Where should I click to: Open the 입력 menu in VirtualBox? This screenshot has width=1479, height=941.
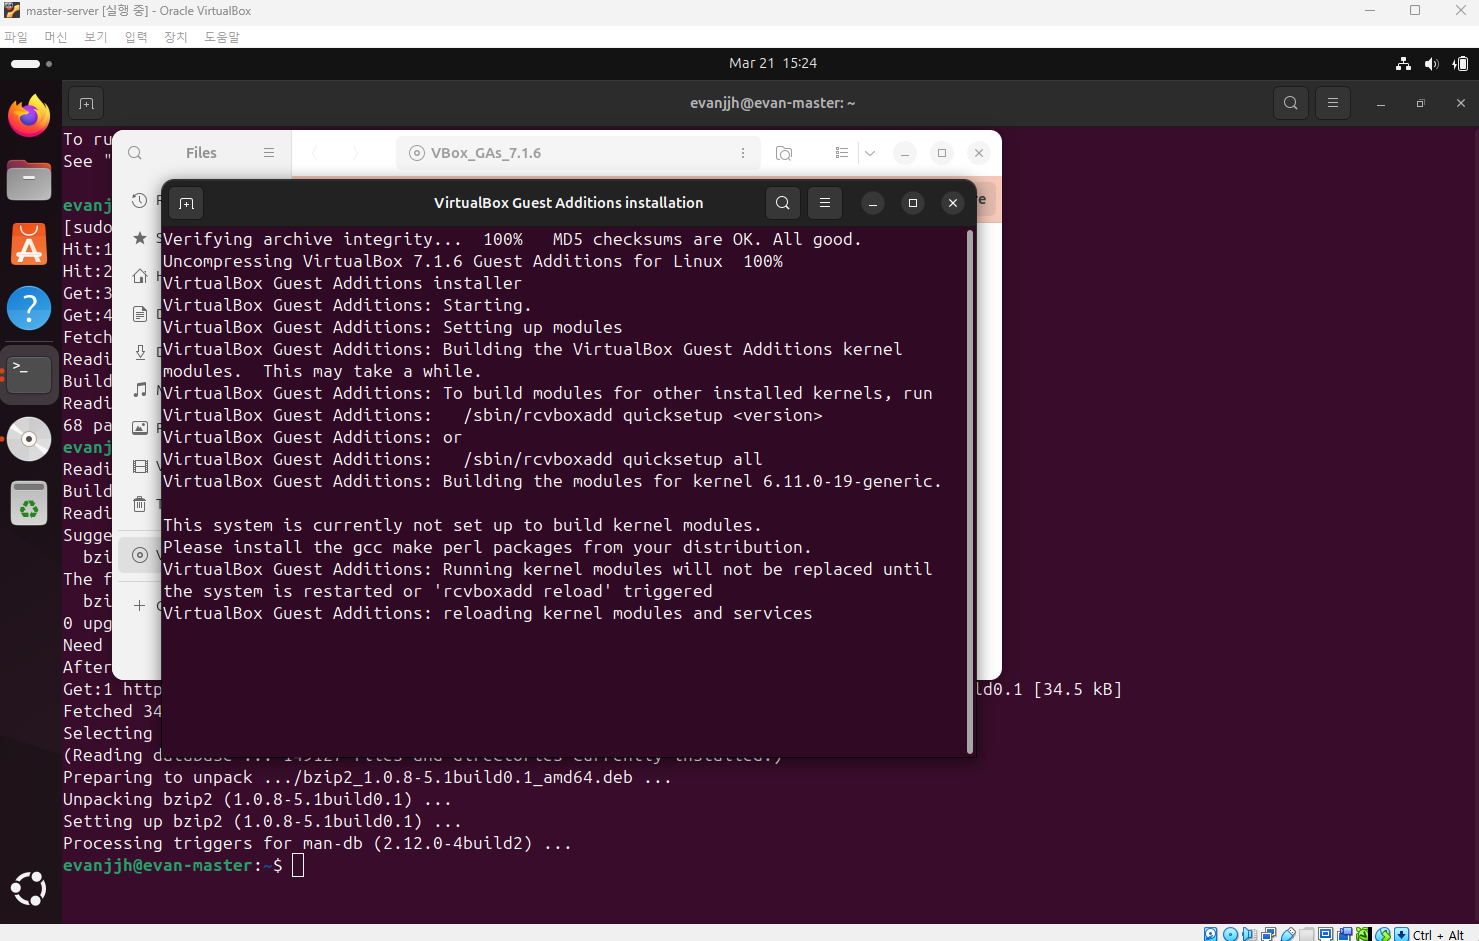136,37
